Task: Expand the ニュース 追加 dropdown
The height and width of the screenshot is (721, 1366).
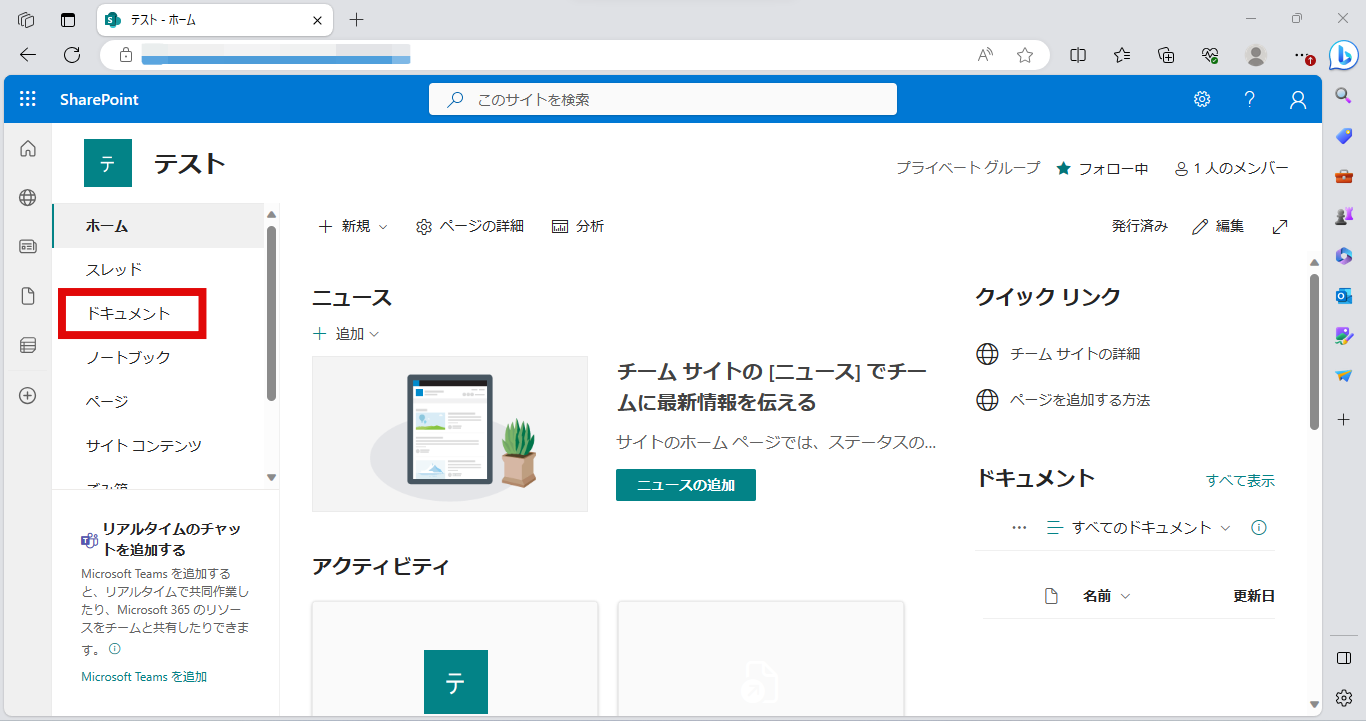Action: coord(346,334)
